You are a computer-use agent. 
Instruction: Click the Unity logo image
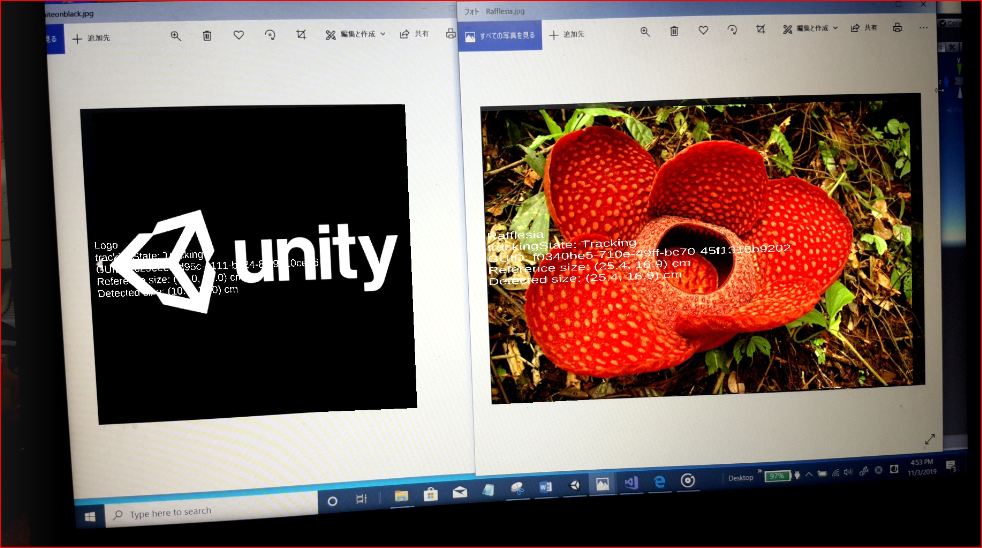click(249, 264)
